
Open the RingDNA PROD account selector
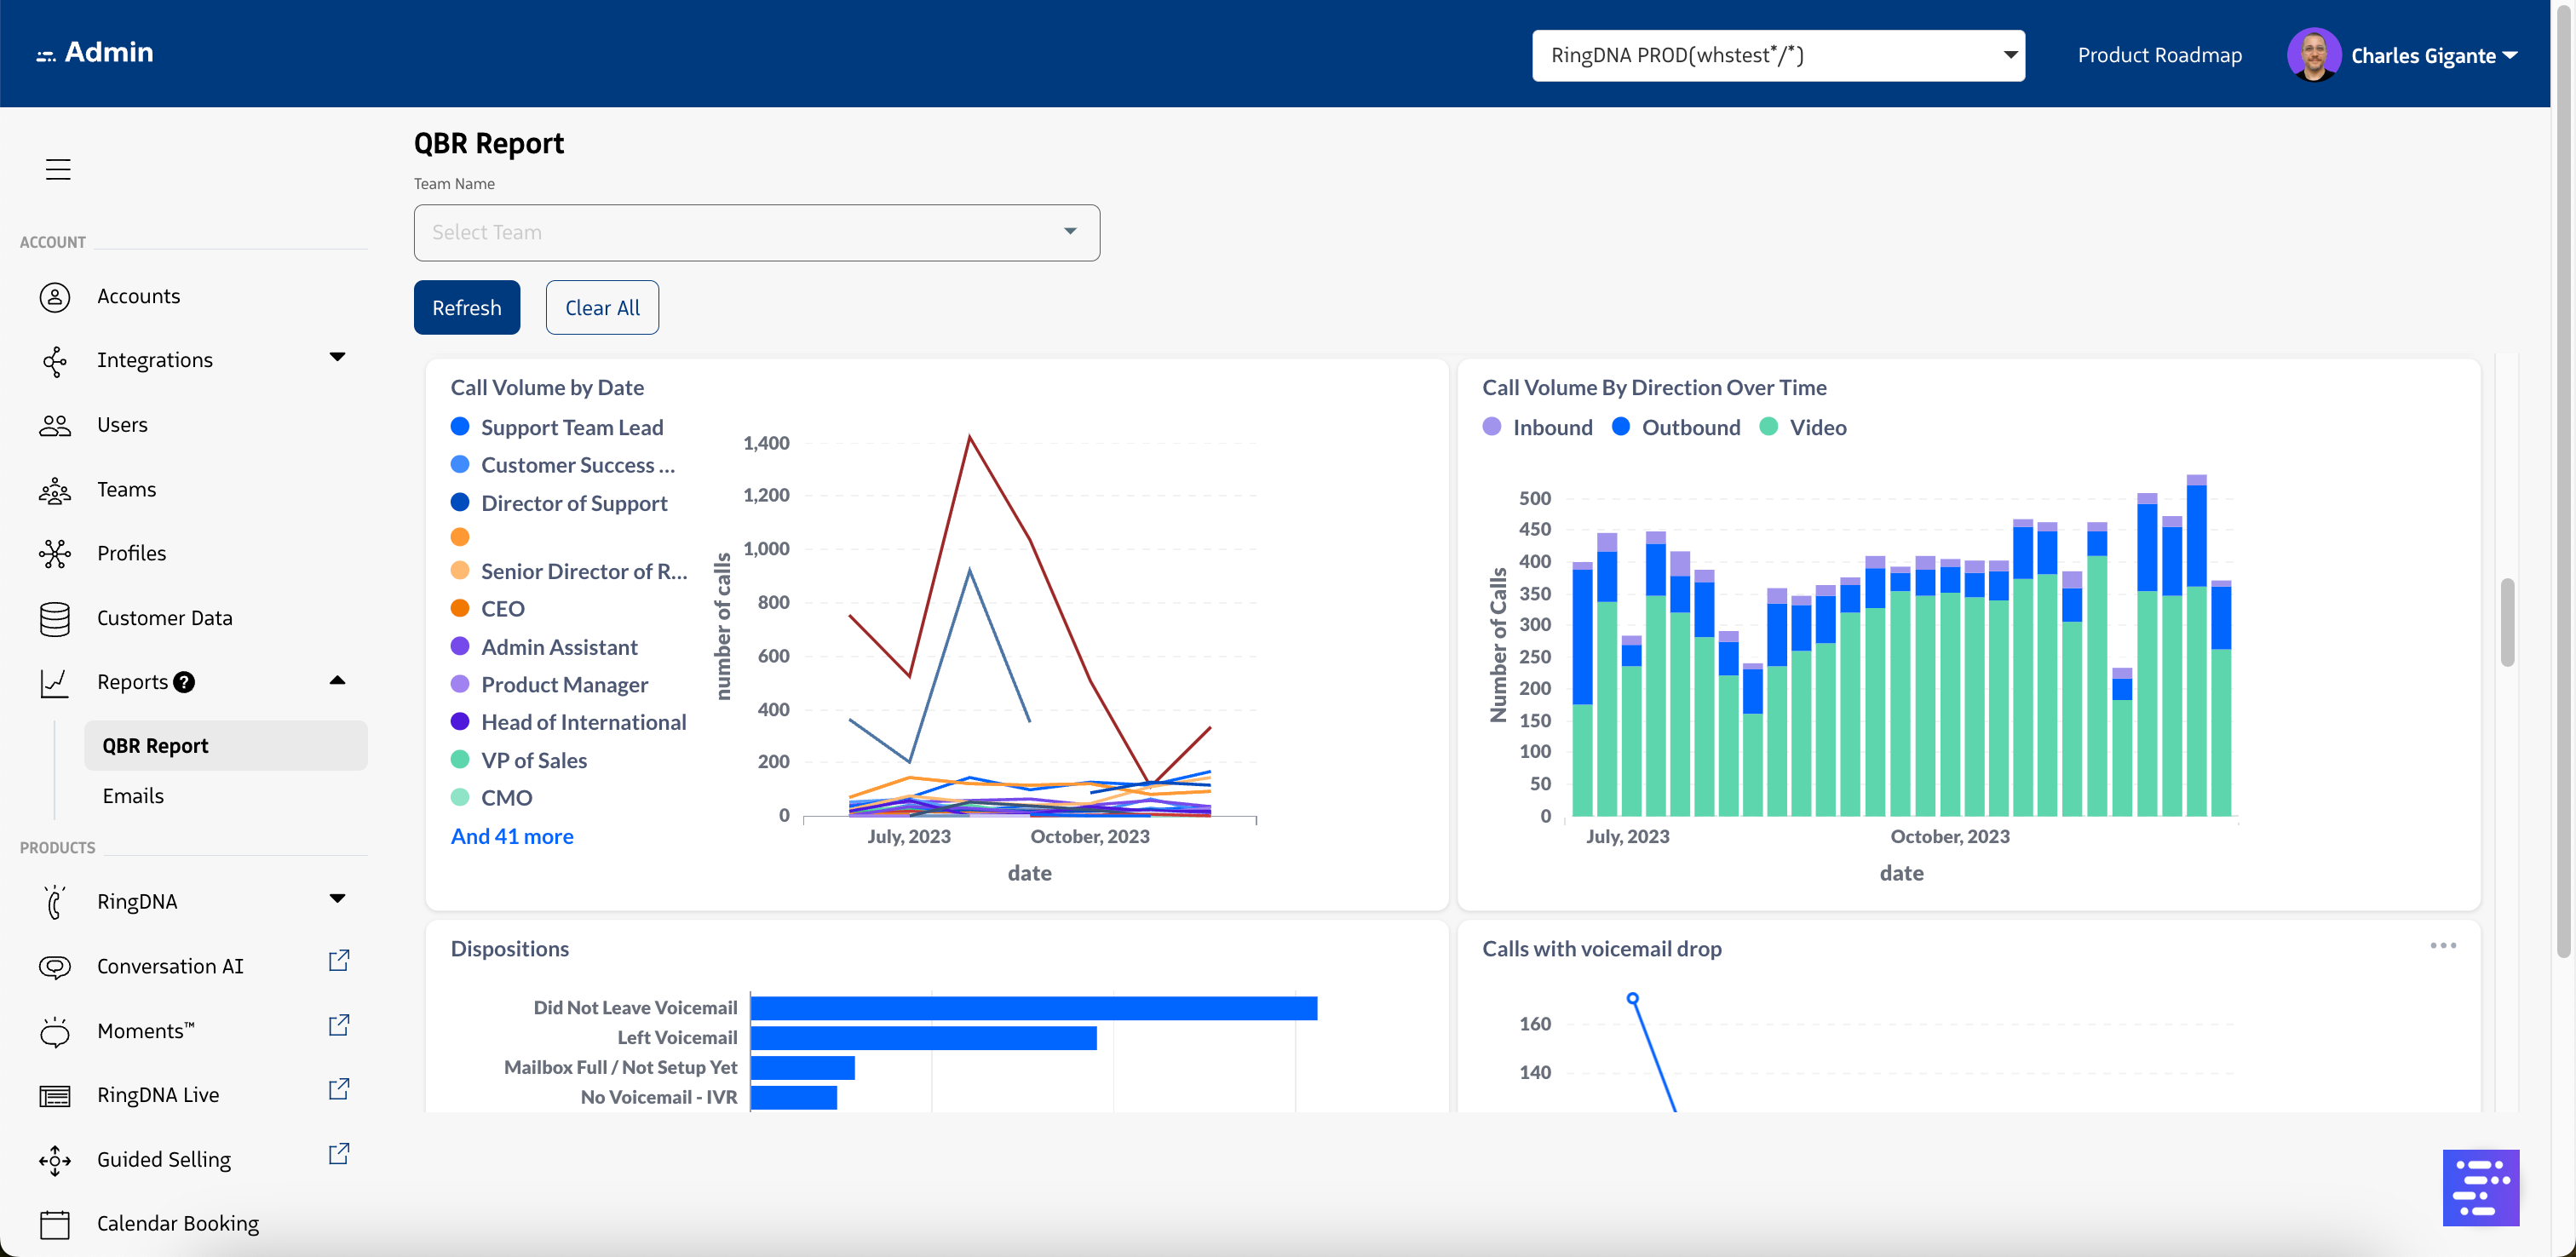pos(1777,55)
